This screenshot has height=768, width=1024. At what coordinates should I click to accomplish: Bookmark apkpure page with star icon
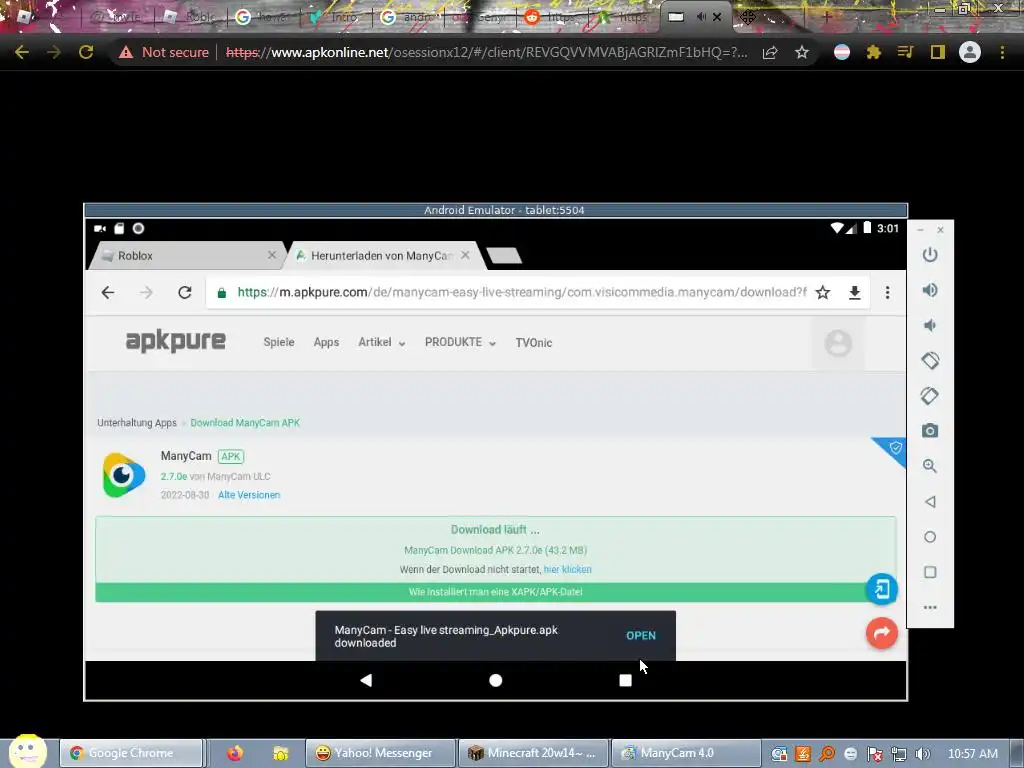[x=823, y=293]
